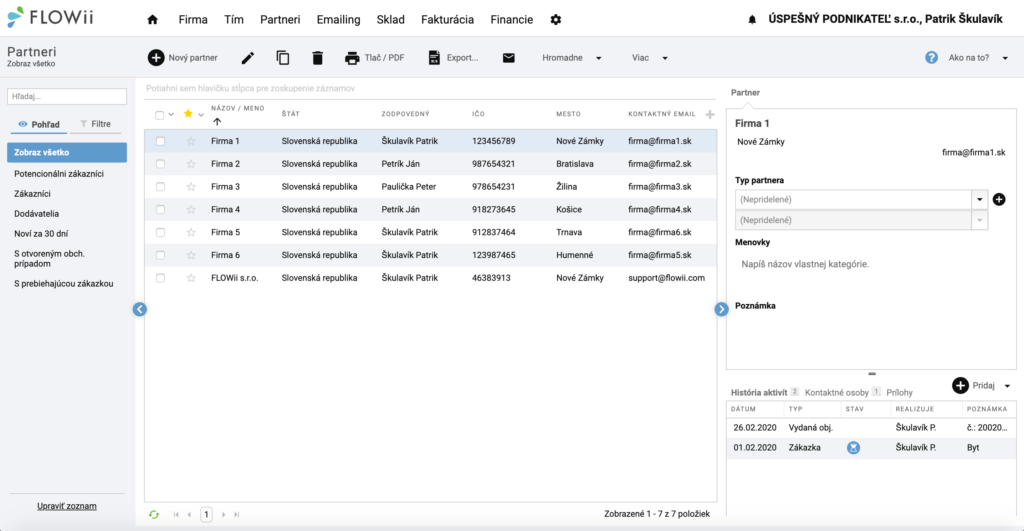Select Zákazníci view in sidebar
The width and height of the screenshot is (1024, 531).
click(x=33, y=194)
